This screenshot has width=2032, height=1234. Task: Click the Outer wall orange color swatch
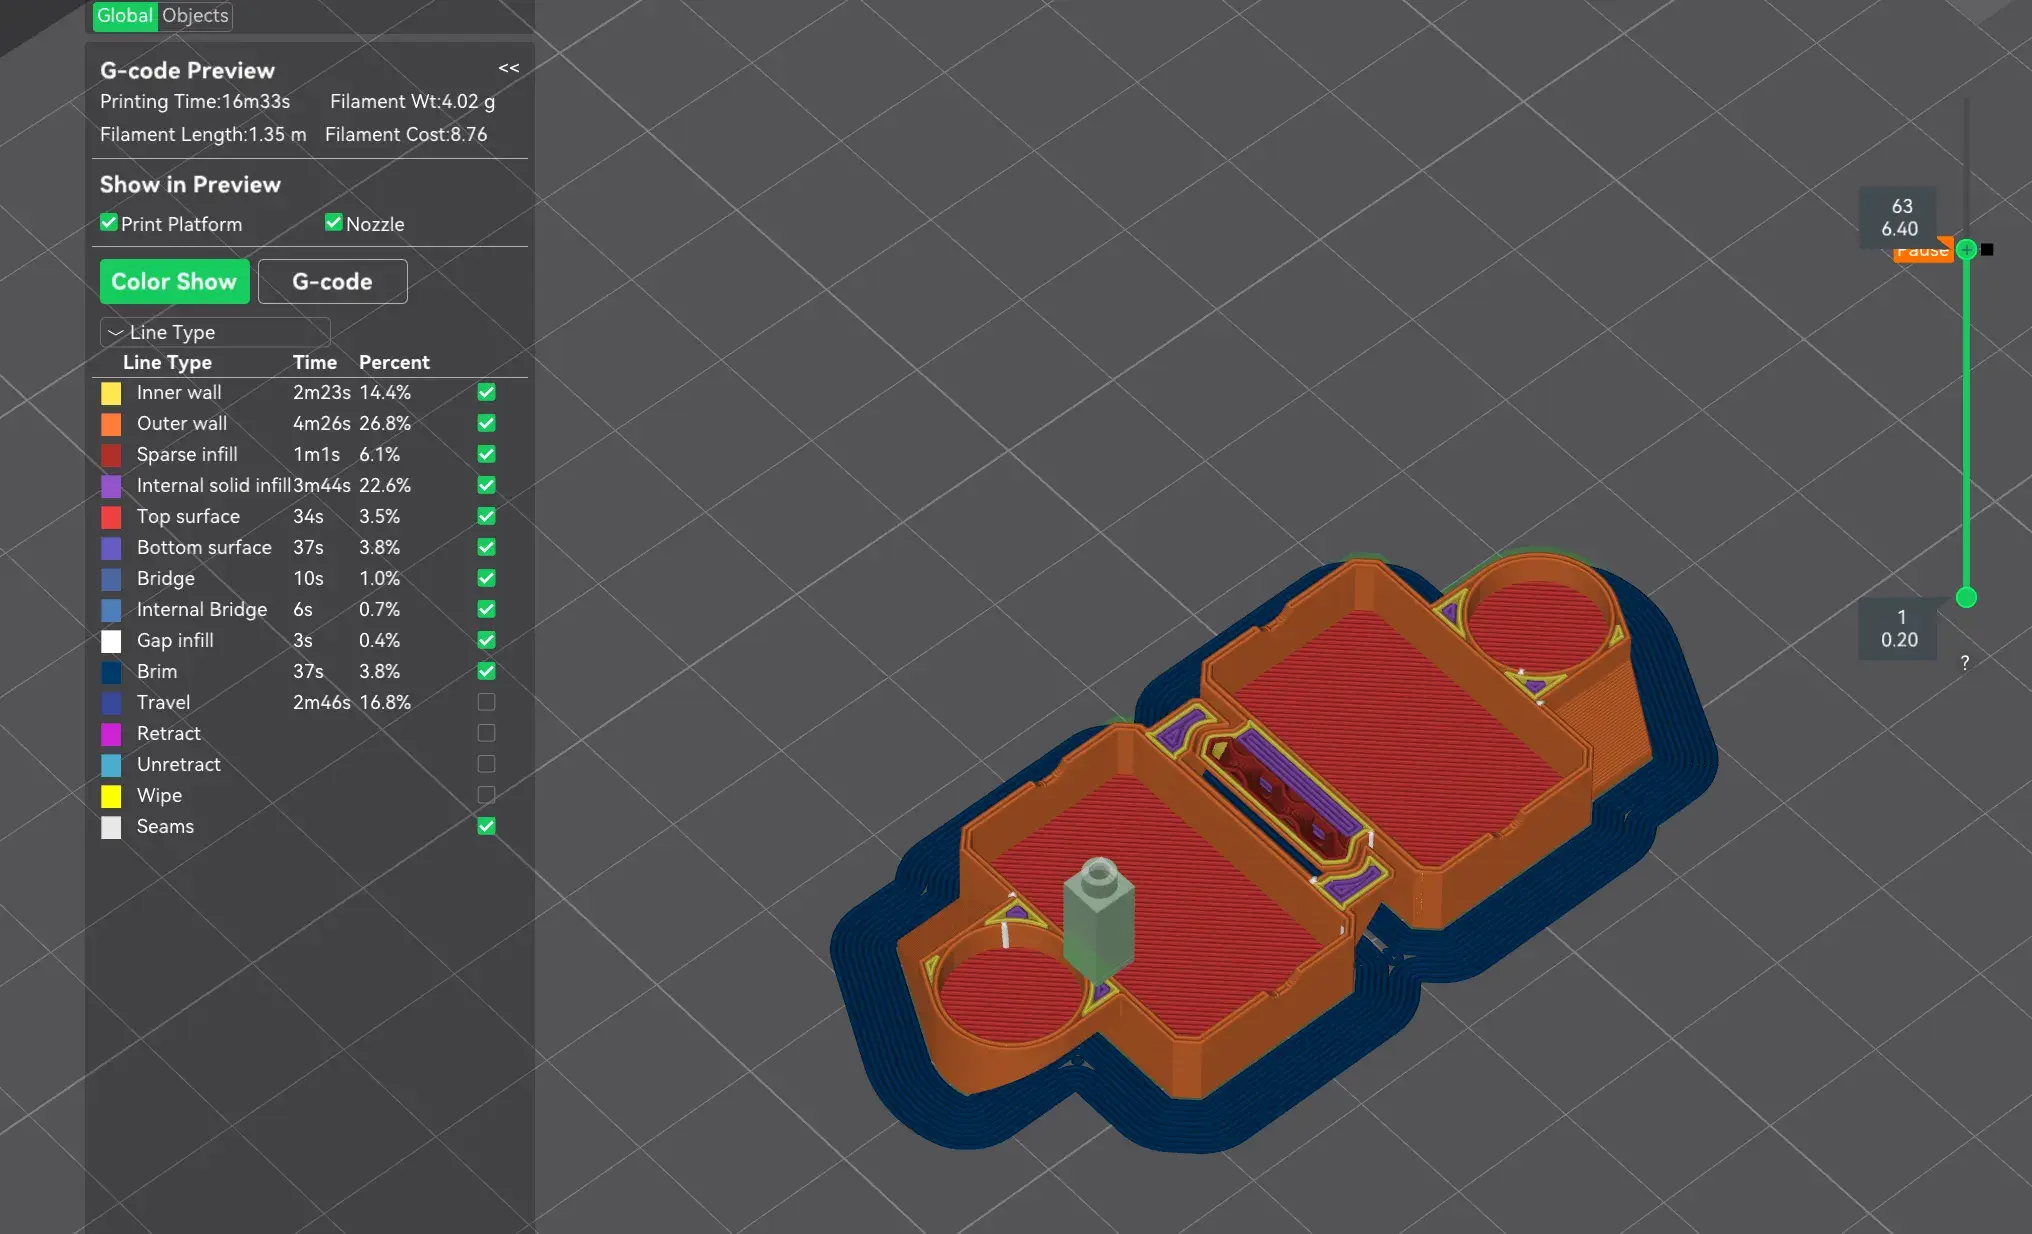click(111, 424)
